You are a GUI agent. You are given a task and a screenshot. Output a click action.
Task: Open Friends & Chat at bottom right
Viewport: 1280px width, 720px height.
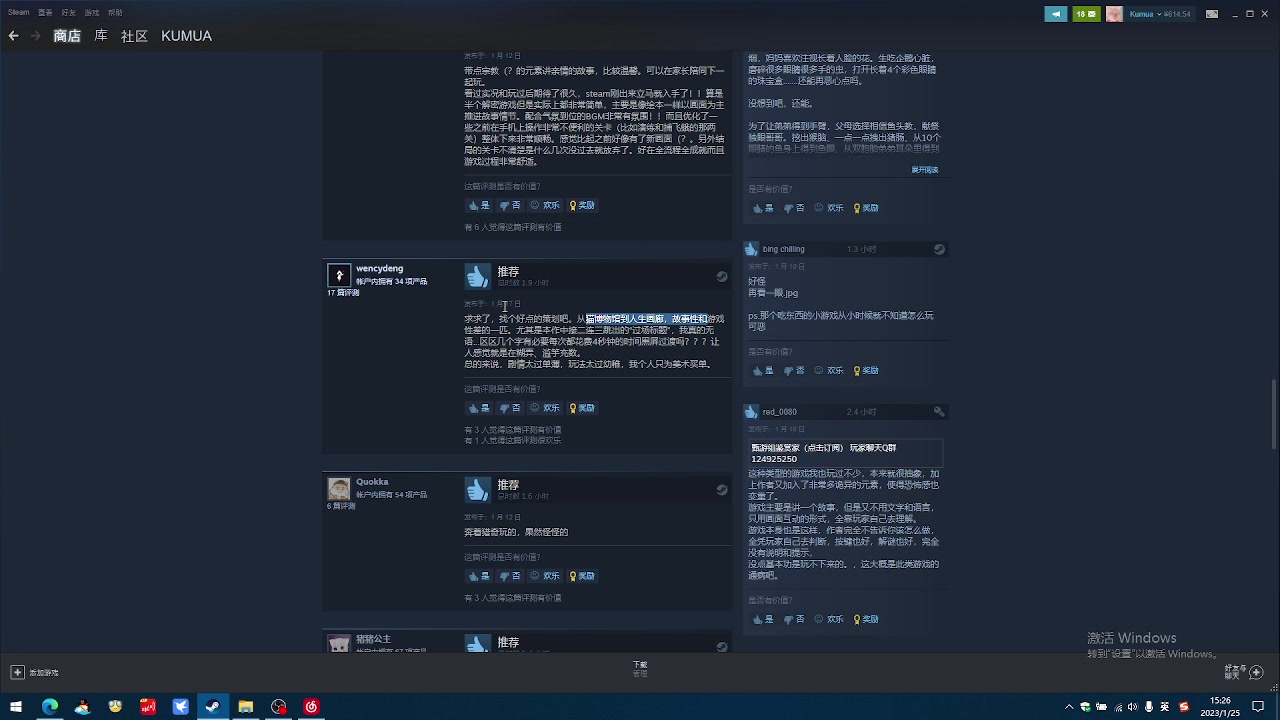coord(1245,672)
